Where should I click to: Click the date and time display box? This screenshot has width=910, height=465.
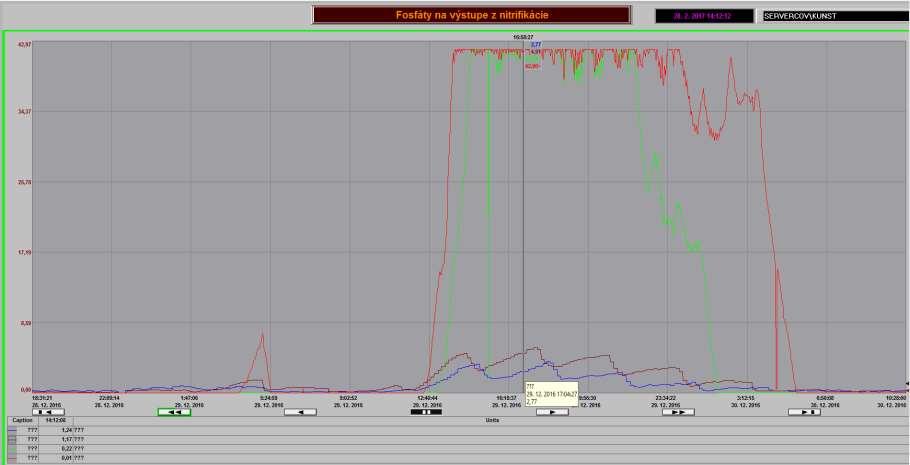pyautogui.click(x=705, y=16)
